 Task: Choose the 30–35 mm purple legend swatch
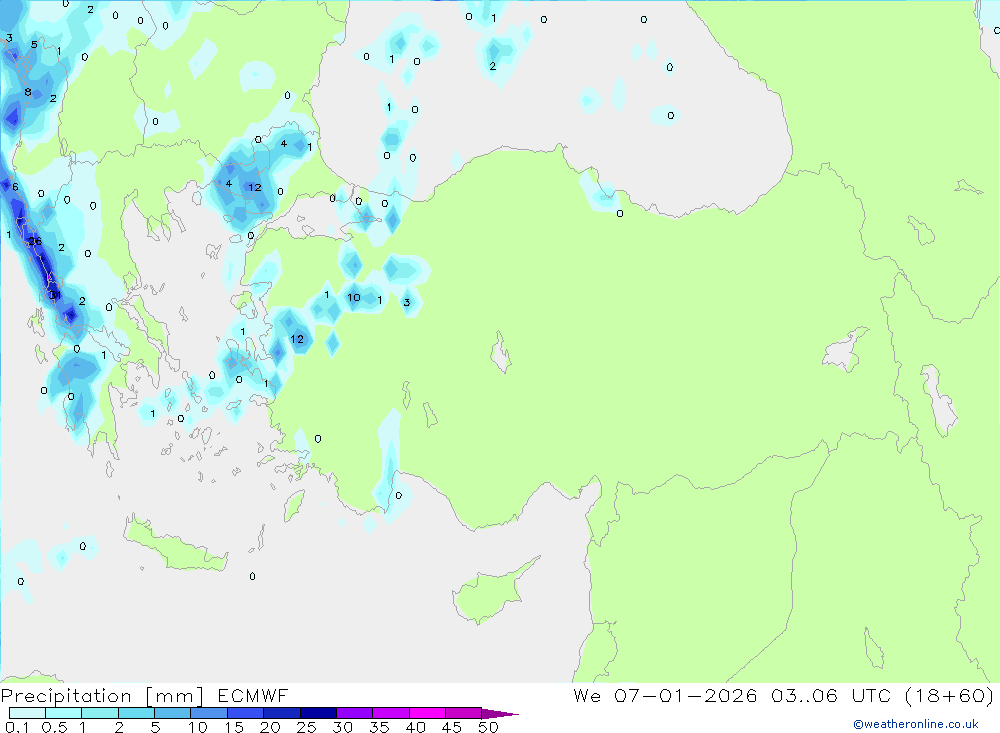(354, 713)
